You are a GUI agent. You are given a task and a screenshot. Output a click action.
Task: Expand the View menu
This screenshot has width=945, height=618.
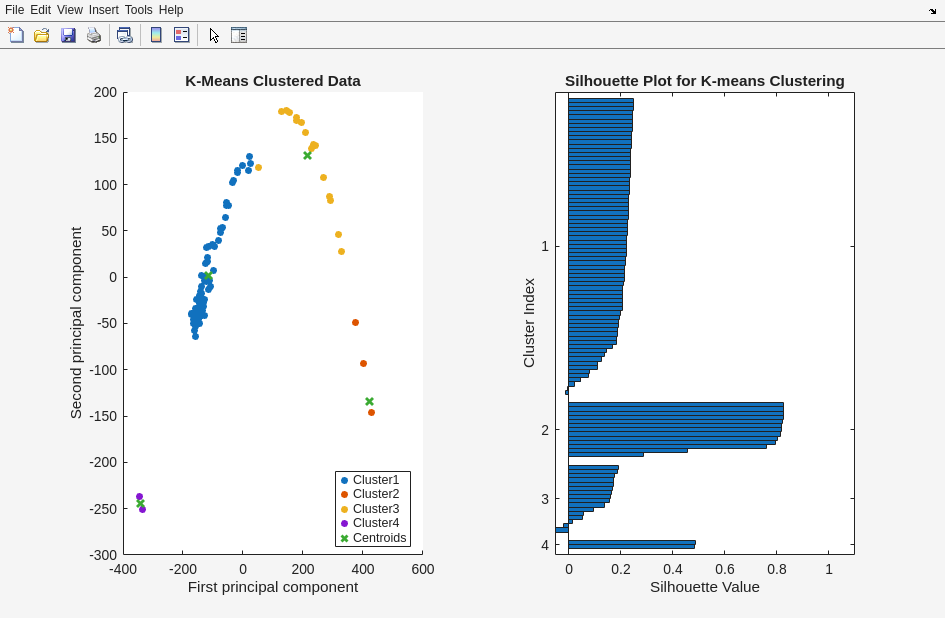point(70,10)
